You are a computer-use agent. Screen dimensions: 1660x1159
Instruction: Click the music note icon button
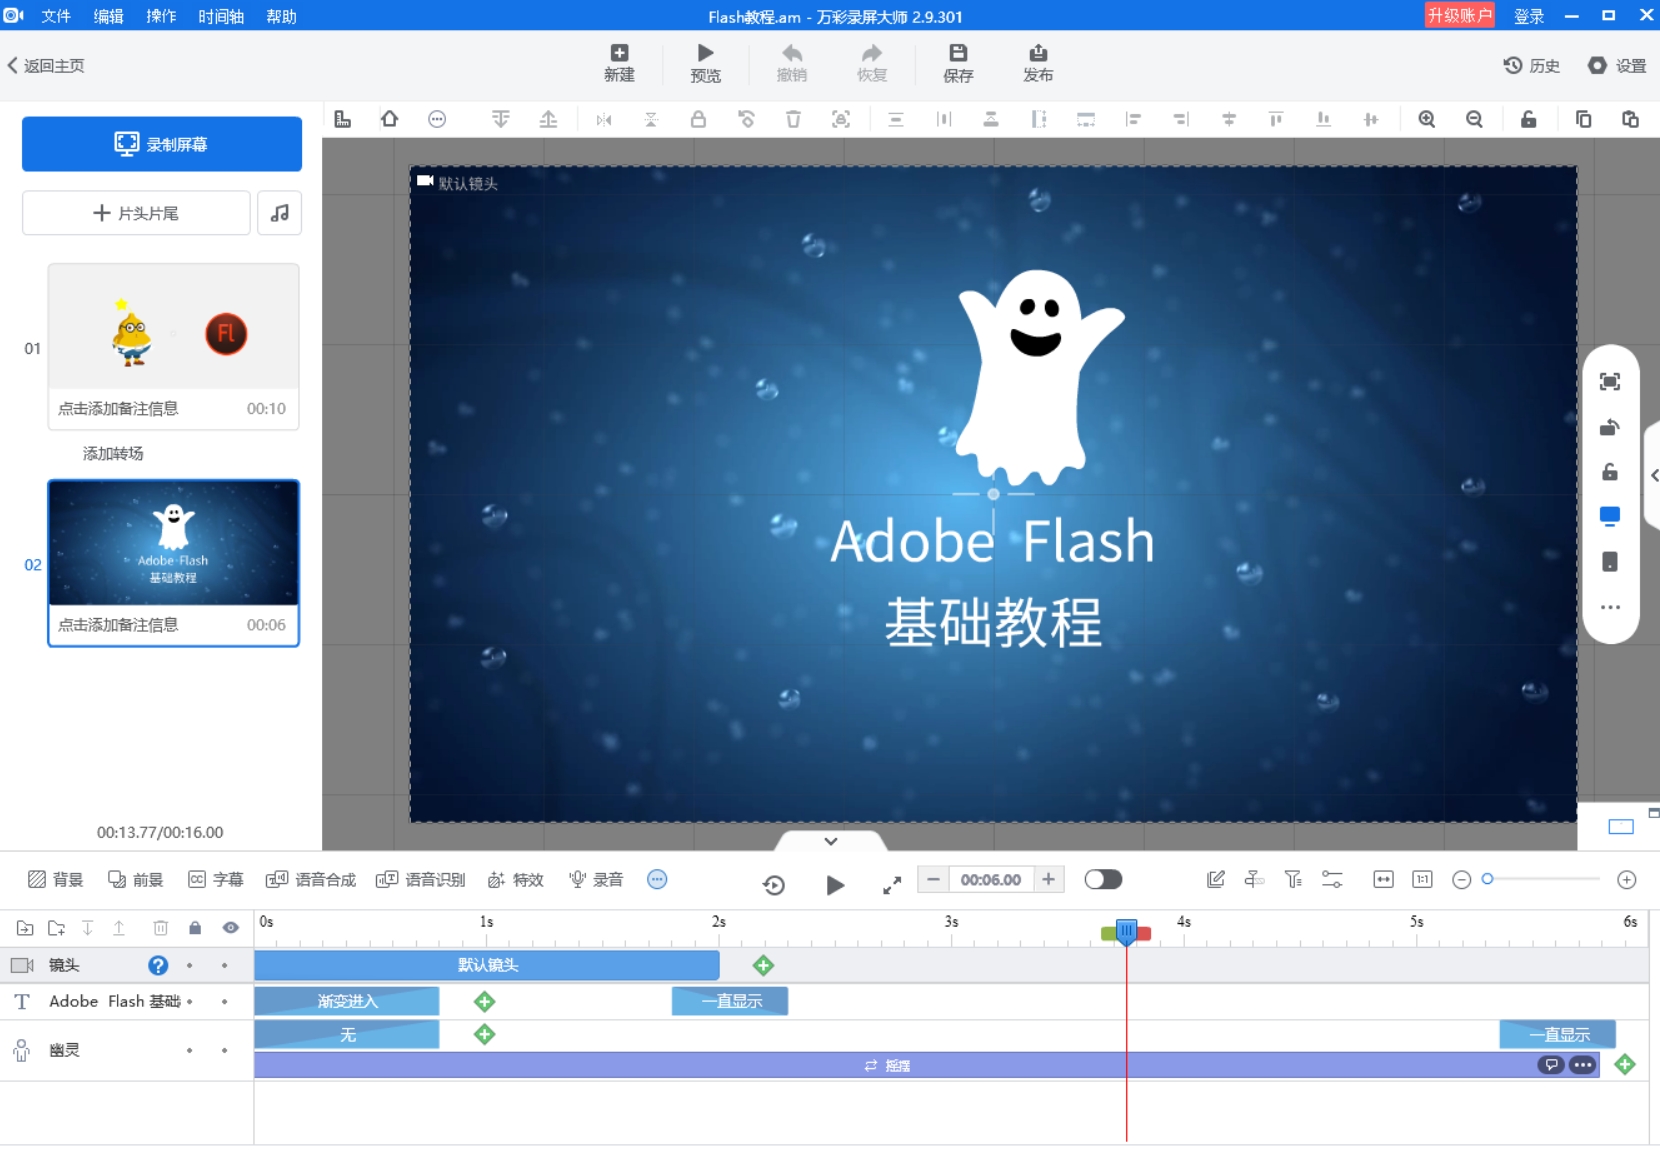point(280,213)
